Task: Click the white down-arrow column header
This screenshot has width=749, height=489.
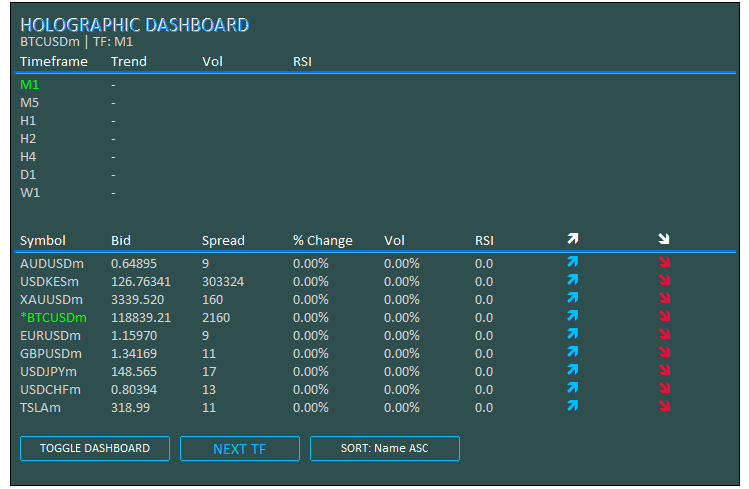Action: [664, 239]
